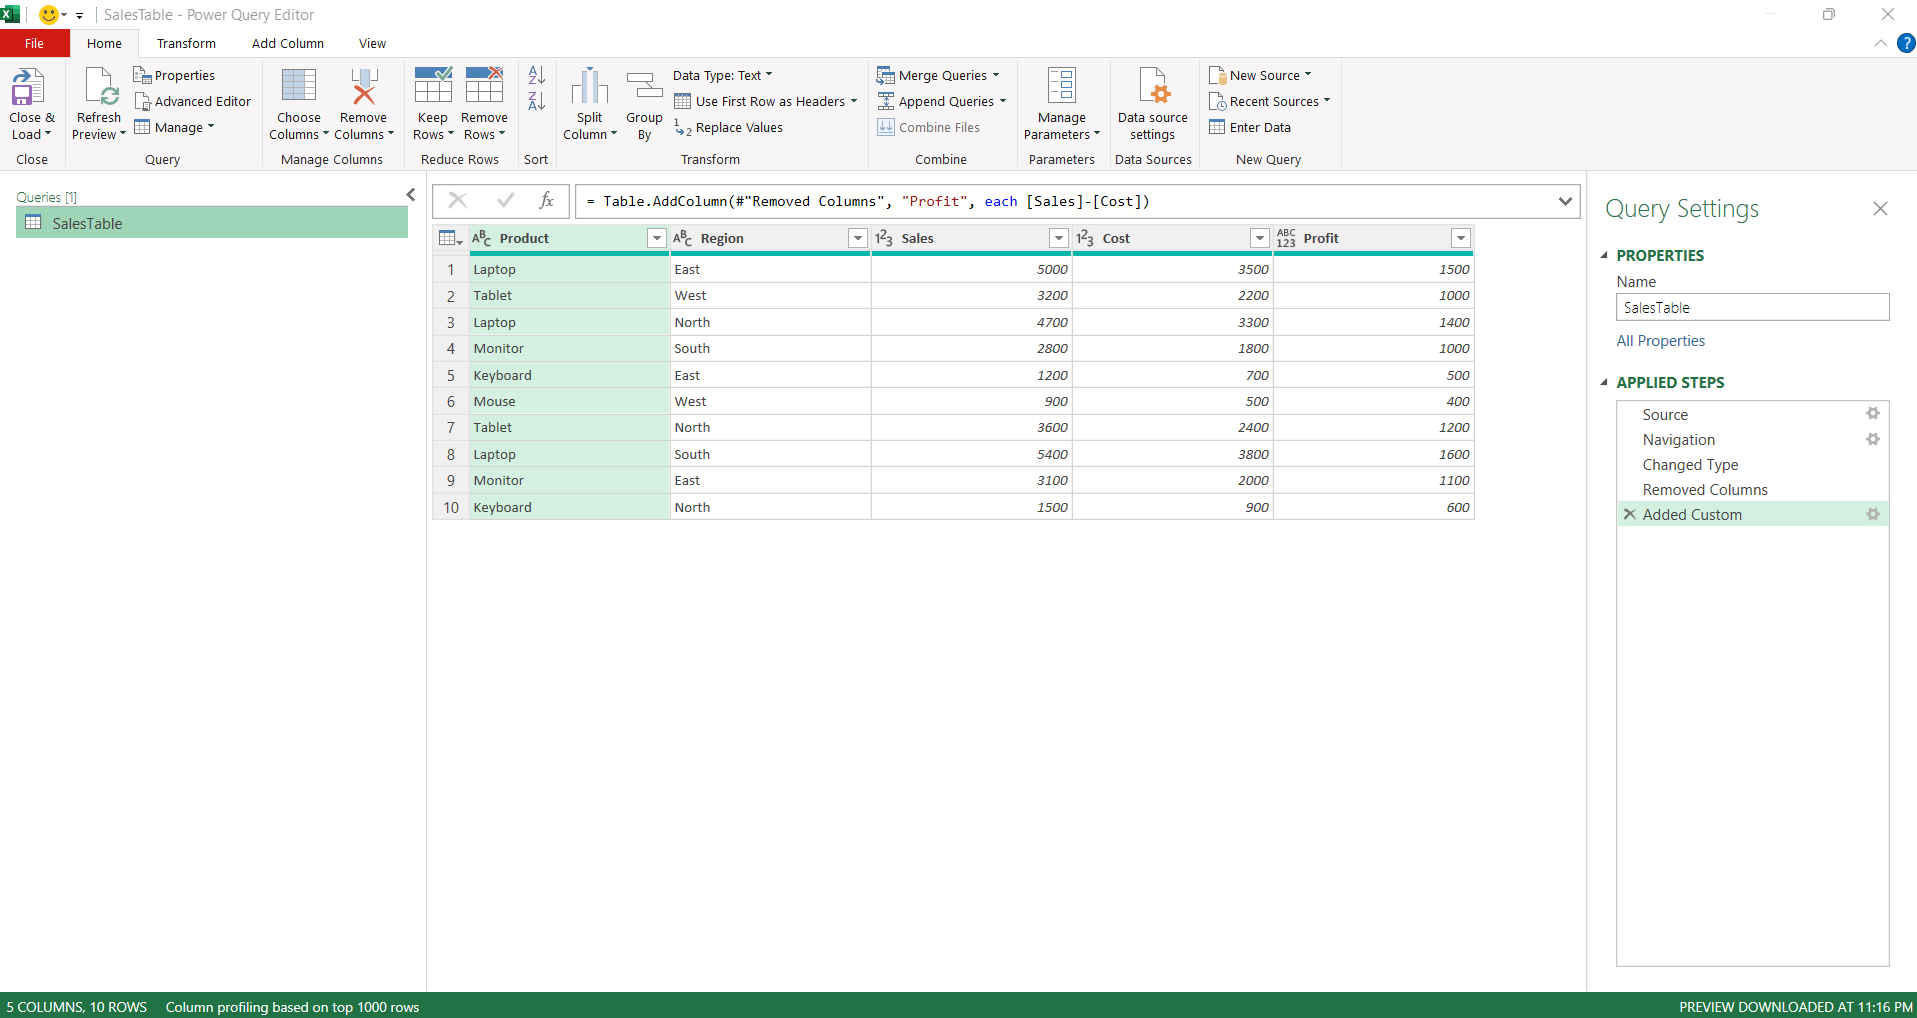Open Data source settings

click(1153, 105)
